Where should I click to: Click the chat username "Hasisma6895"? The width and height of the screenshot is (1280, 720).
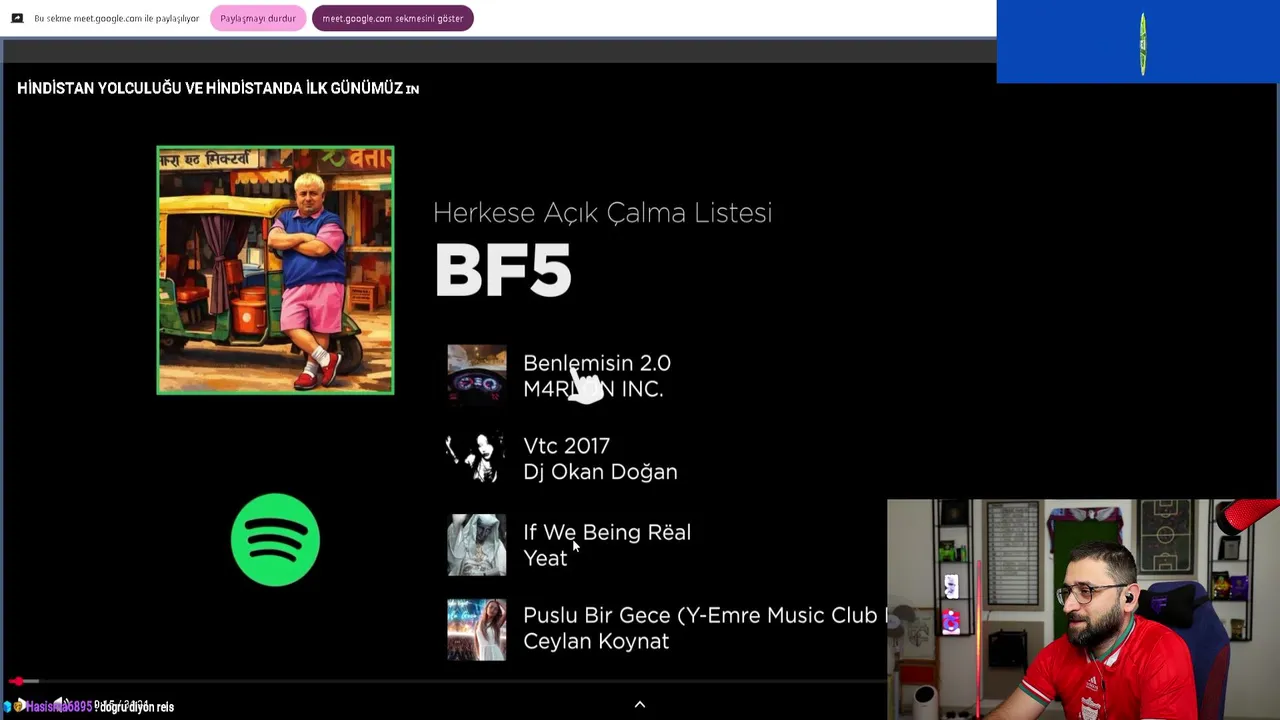[x=58, y=707]
